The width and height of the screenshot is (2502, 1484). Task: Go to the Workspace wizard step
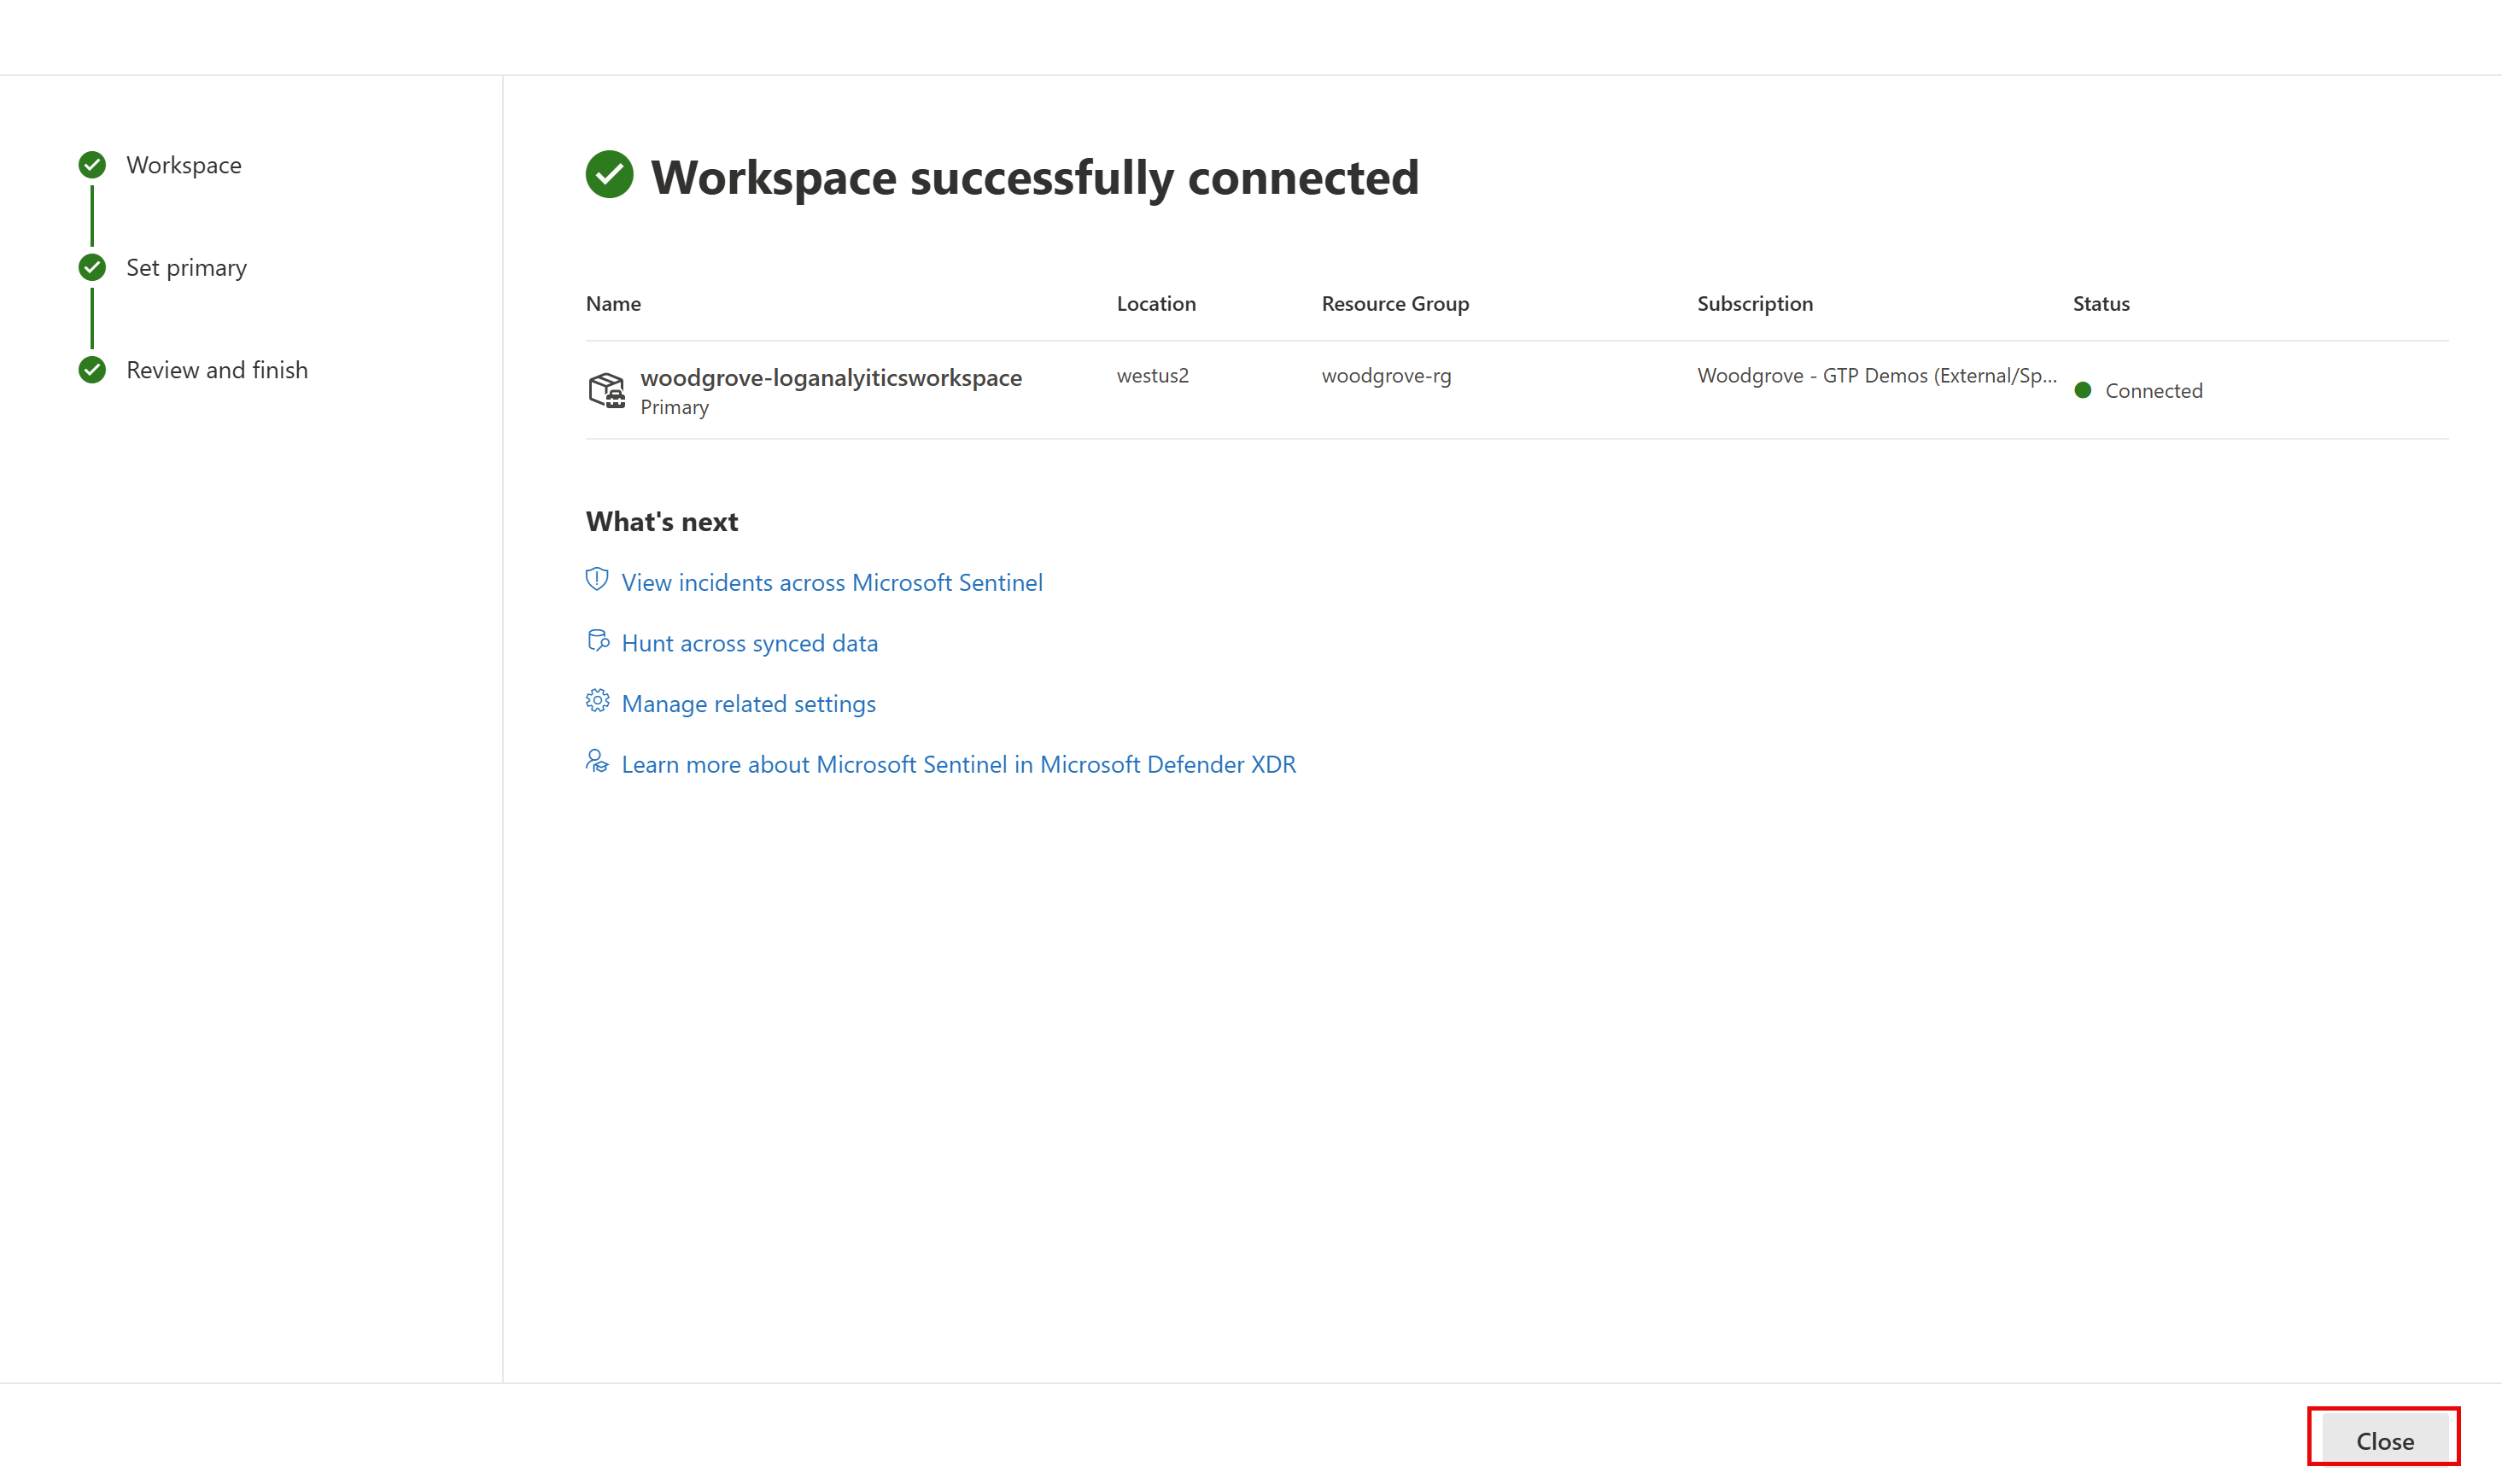(x=184, y=165)
